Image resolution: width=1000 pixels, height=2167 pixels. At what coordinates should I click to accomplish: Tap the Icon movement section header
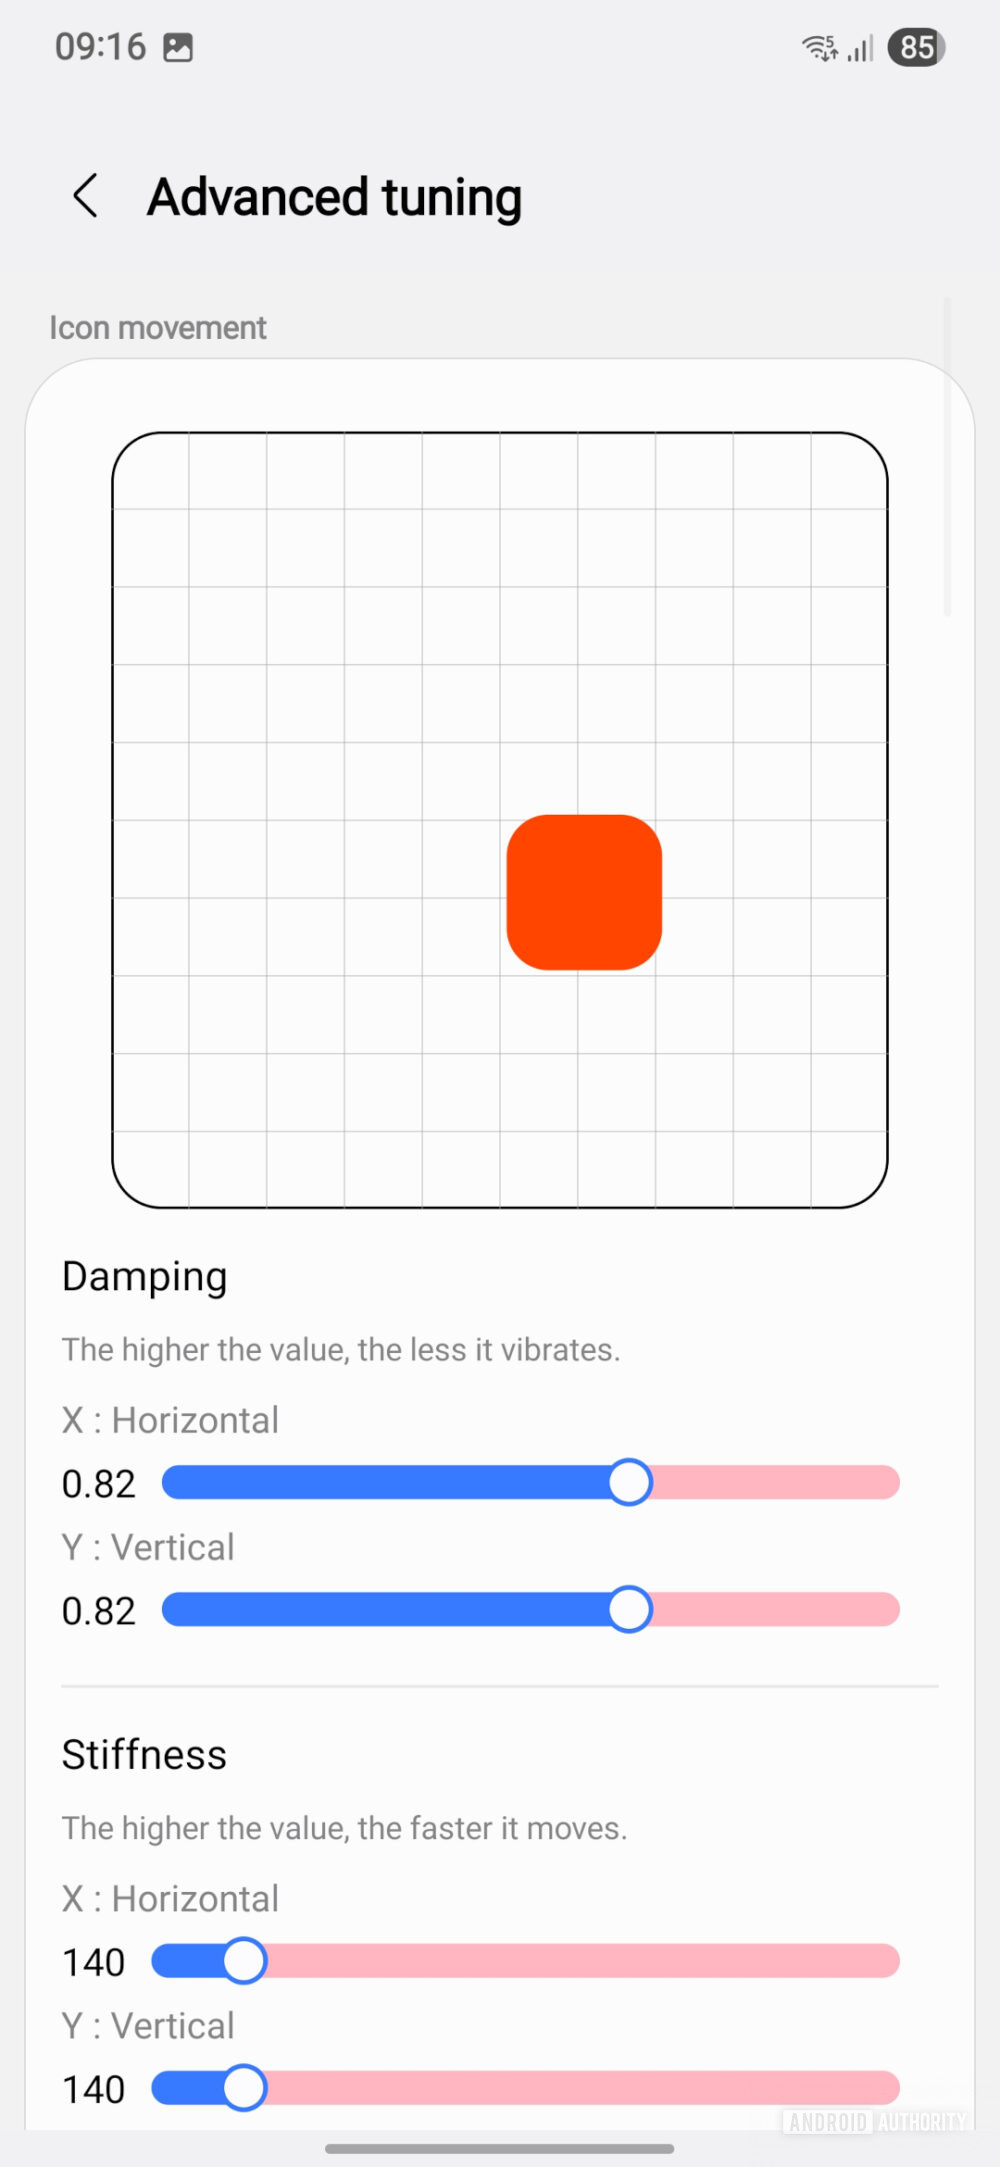(157, 327)
